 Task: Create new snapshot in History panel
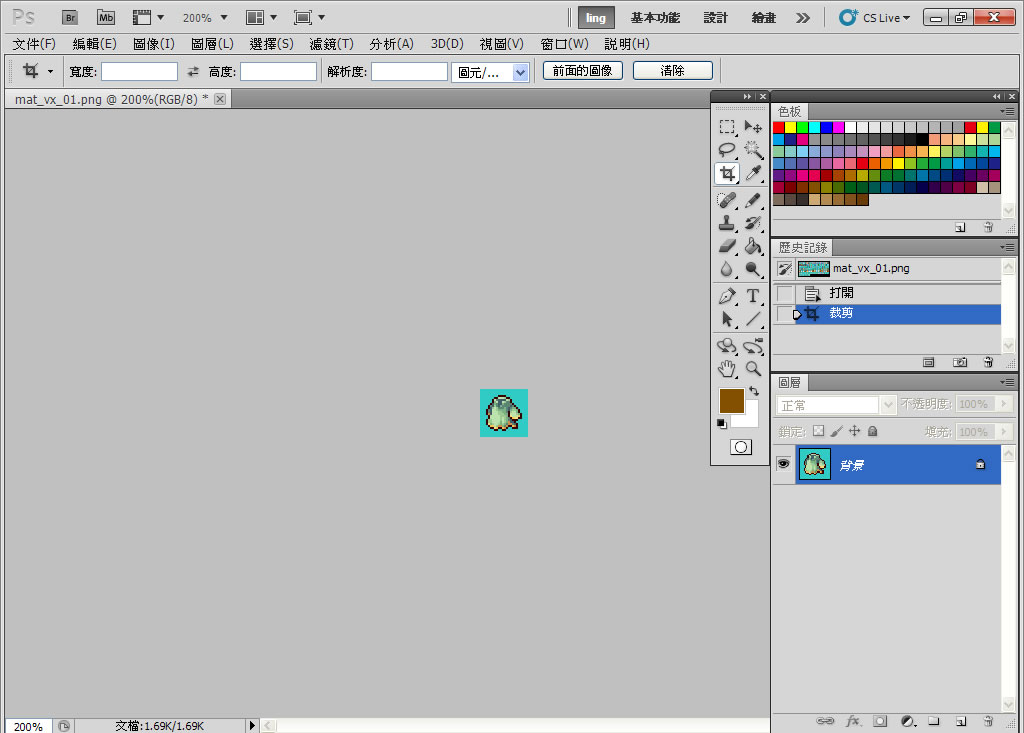pos(959,363)
